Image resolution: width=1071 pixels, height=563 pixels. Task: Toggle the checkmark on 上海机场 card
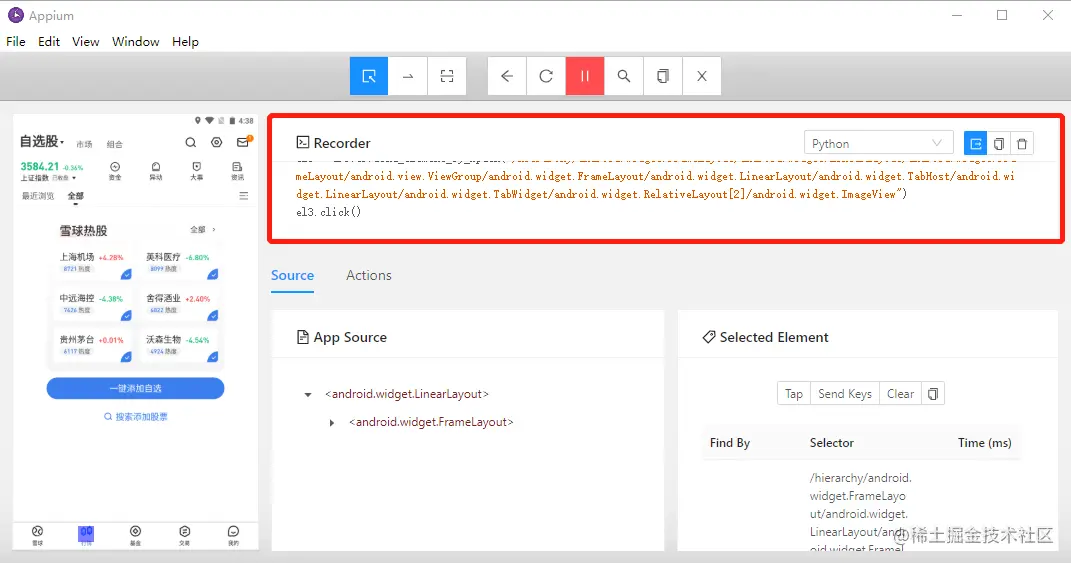pyautogui.click(x=126, y=274)
